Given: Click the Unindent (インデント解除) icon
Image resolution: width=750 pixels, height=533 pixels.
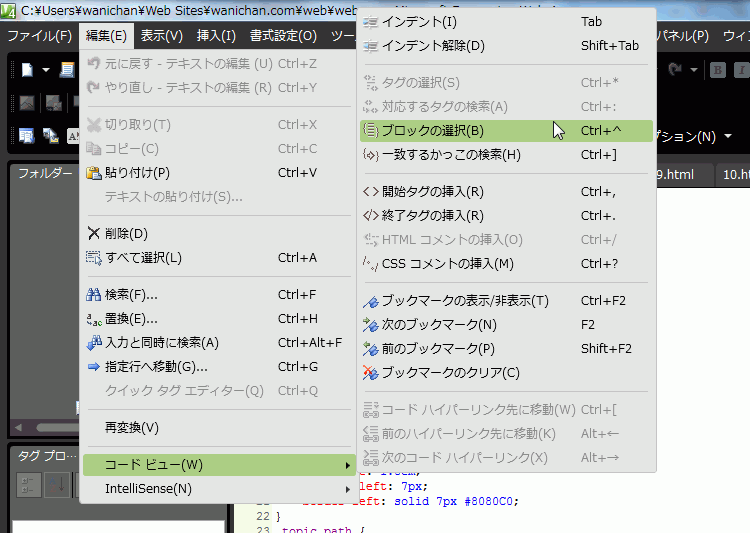Looking at the screenshot, I should (x=371, y=46).
